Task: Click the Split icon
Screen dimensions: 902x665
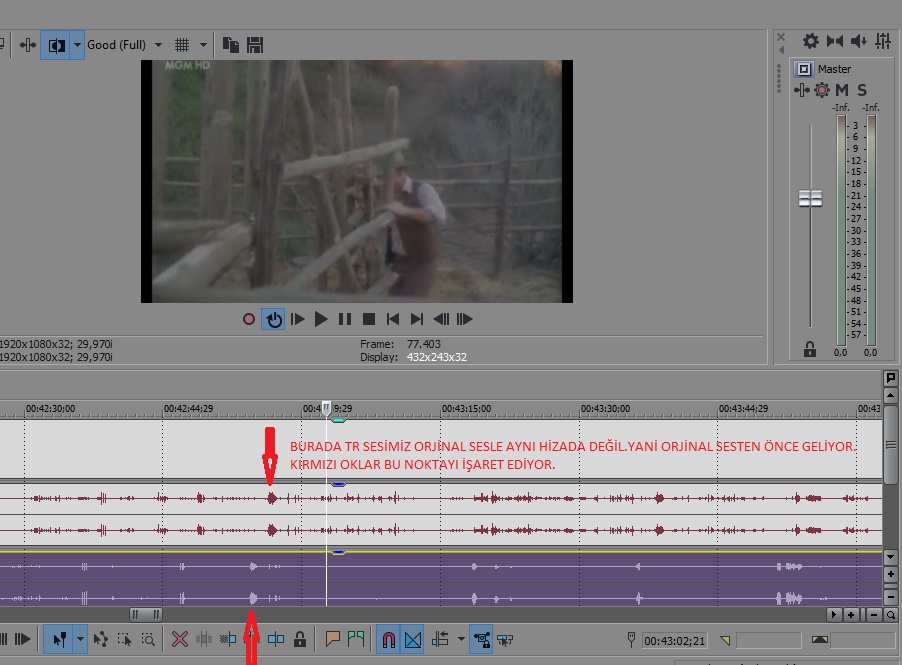Action: 276,639
